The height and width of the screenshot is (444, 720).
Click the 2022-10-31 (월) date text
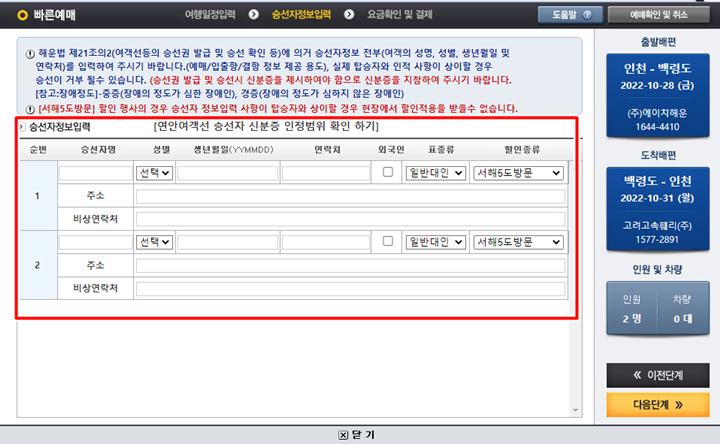(657, 198)
